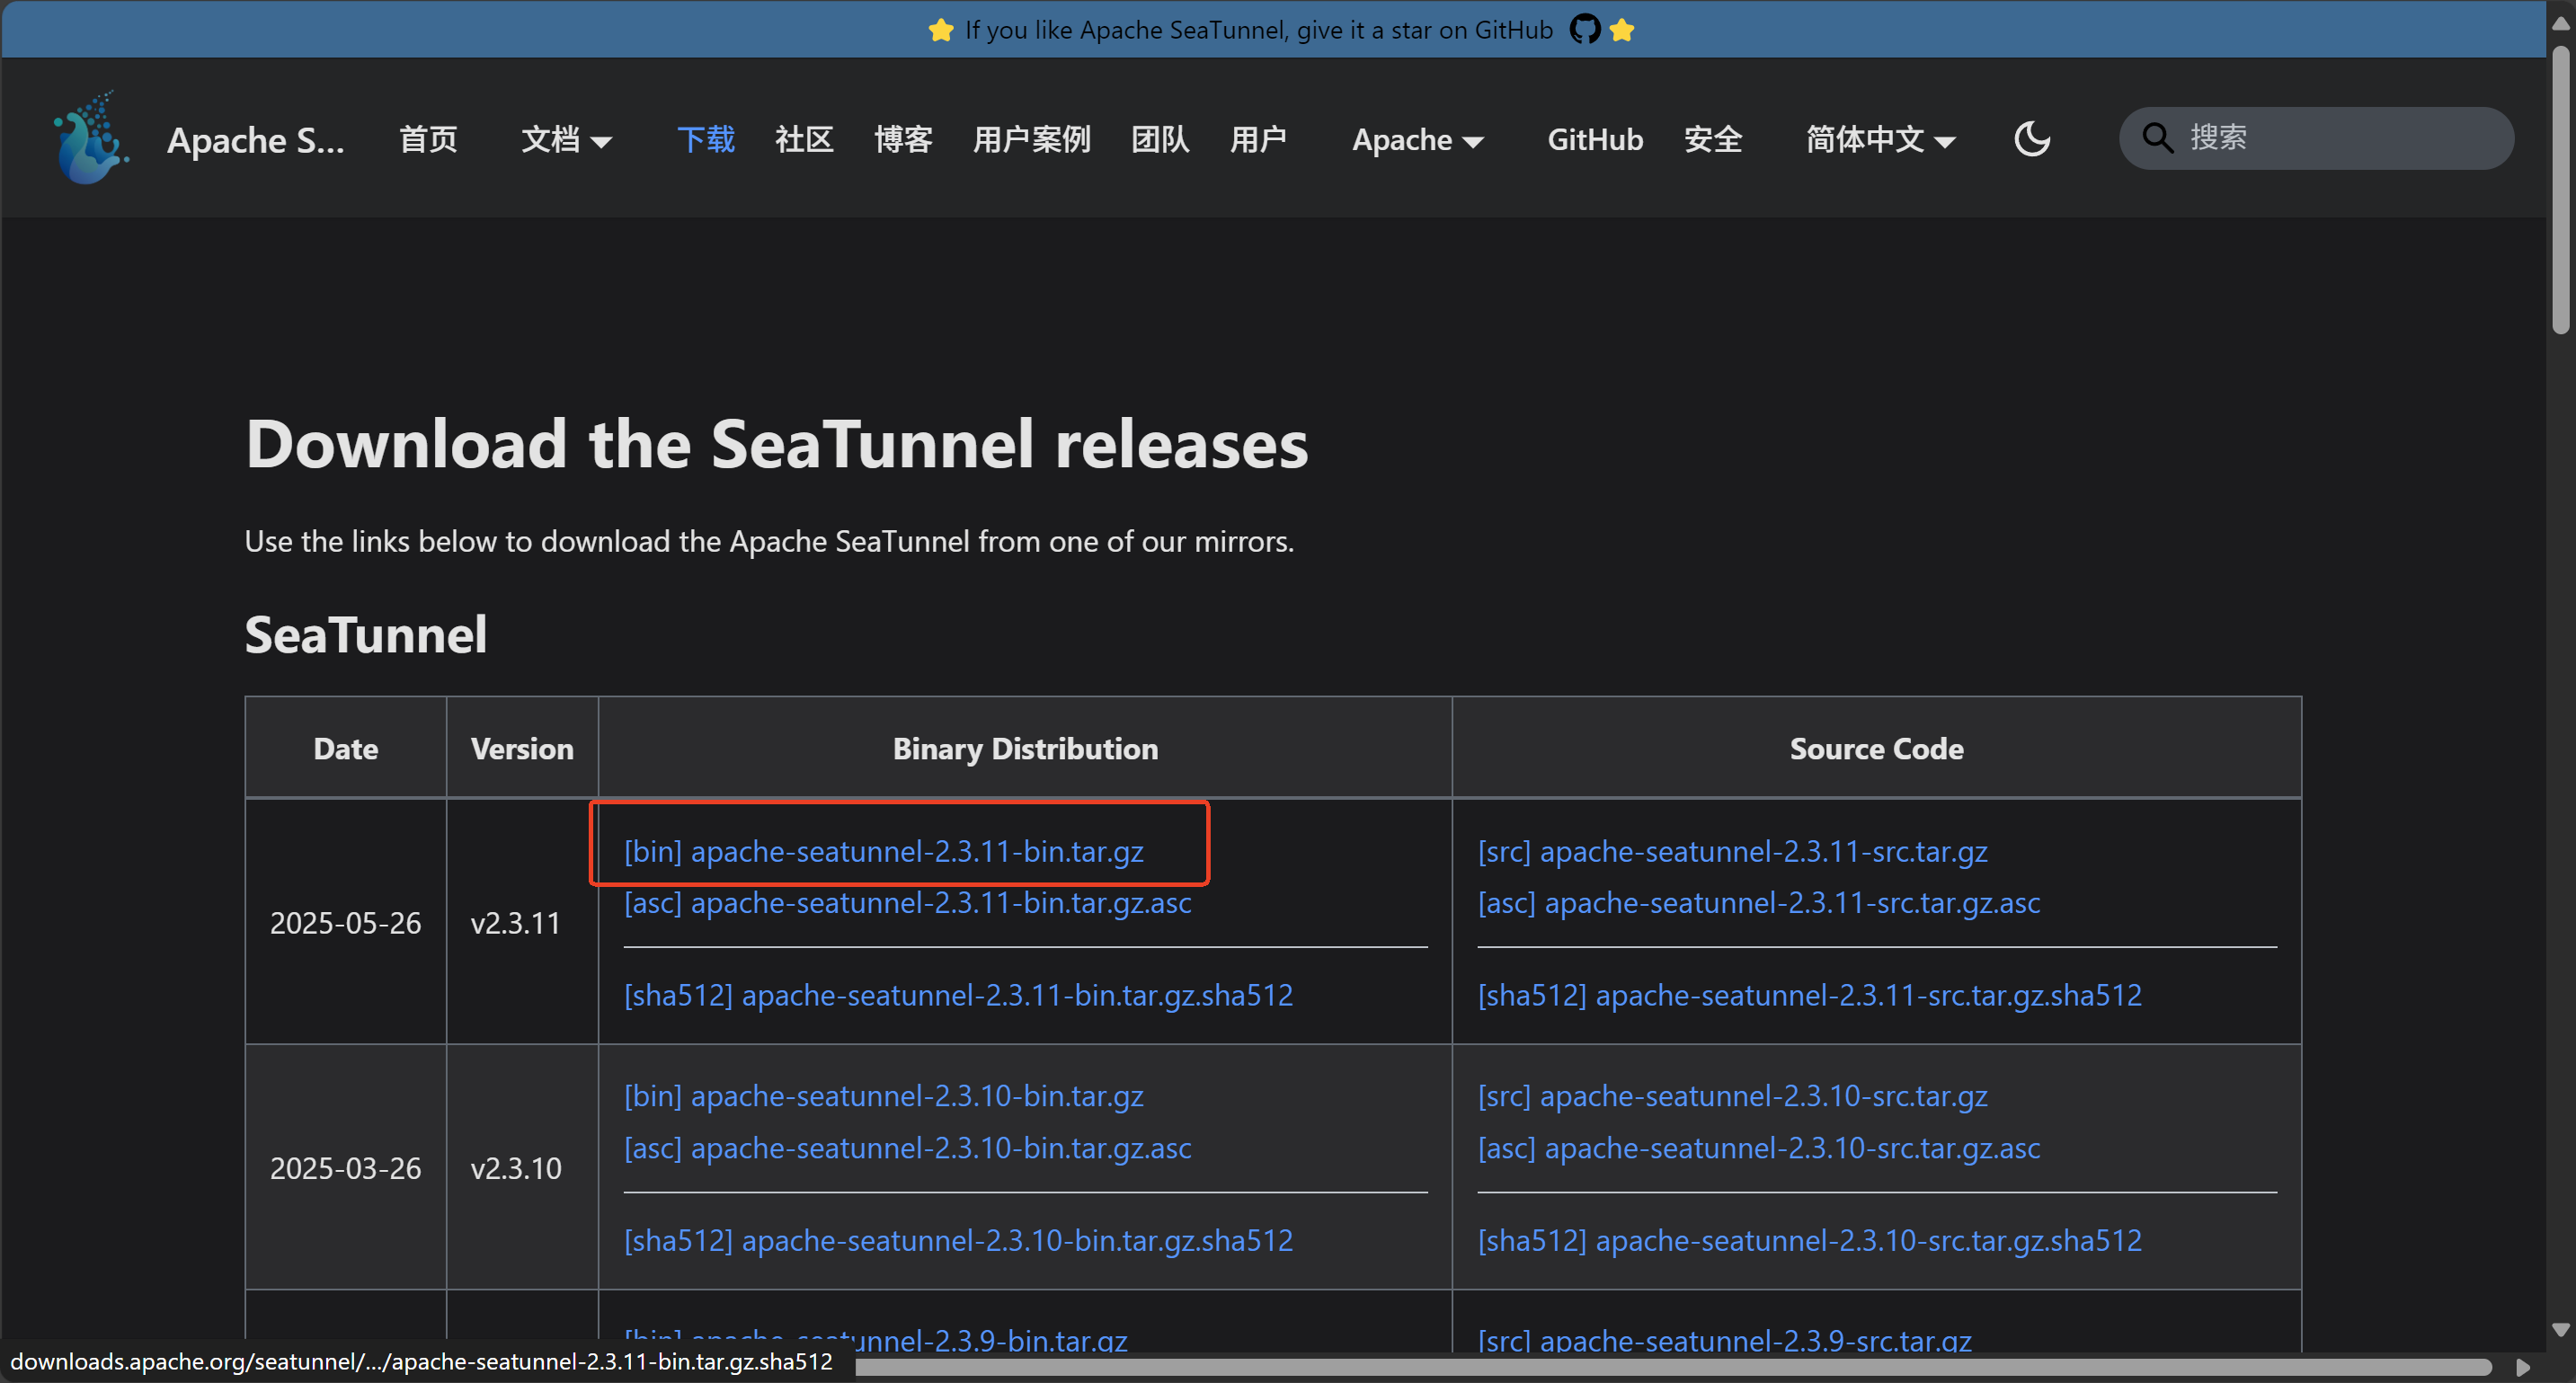This screenshot has width=2576, height=1383.
Task: Click the Version column header
Action: pyautogui.click(x=522, y=748)
